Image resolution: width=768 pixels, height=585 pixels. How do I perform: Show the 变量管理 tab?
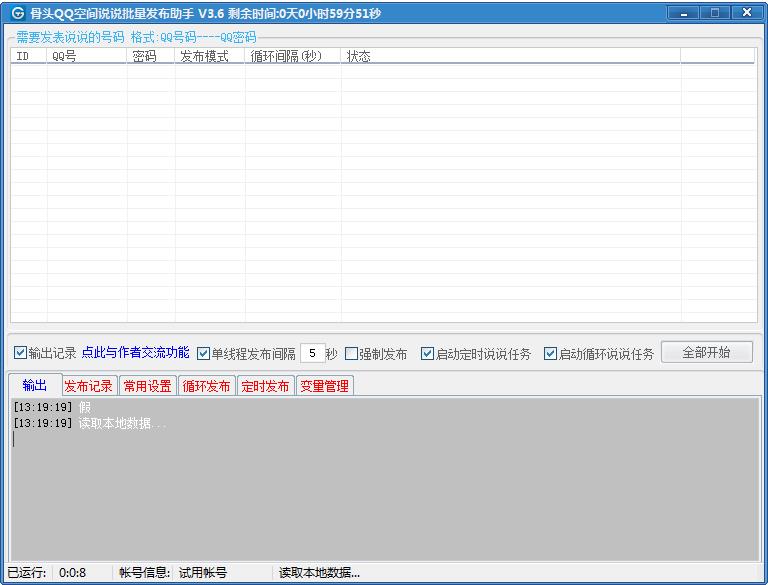tap(325, 386)
